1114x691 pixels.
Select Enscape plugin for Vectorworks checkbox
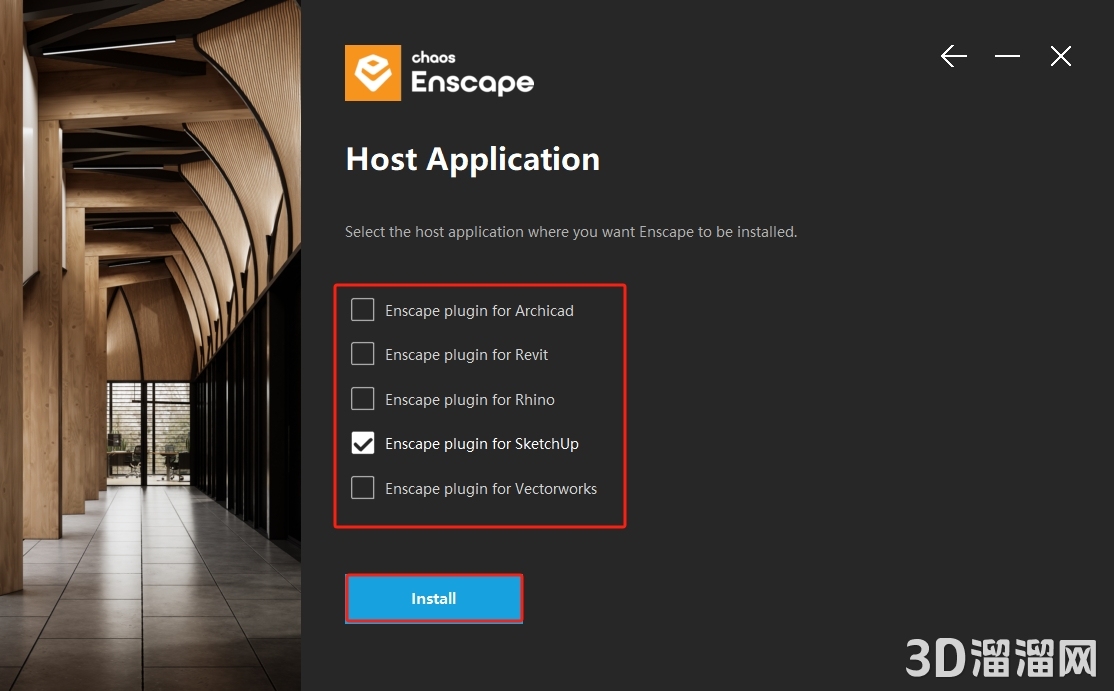click(362, 488)
